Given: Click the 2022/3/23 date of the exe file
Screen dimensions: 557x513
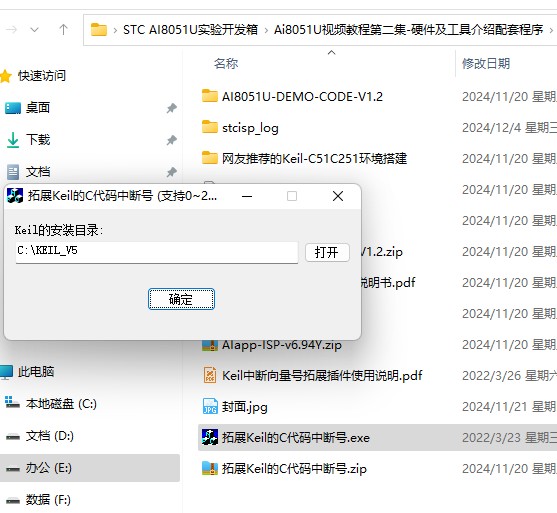Looking at the screenshot, I should [x=509, y=438].
